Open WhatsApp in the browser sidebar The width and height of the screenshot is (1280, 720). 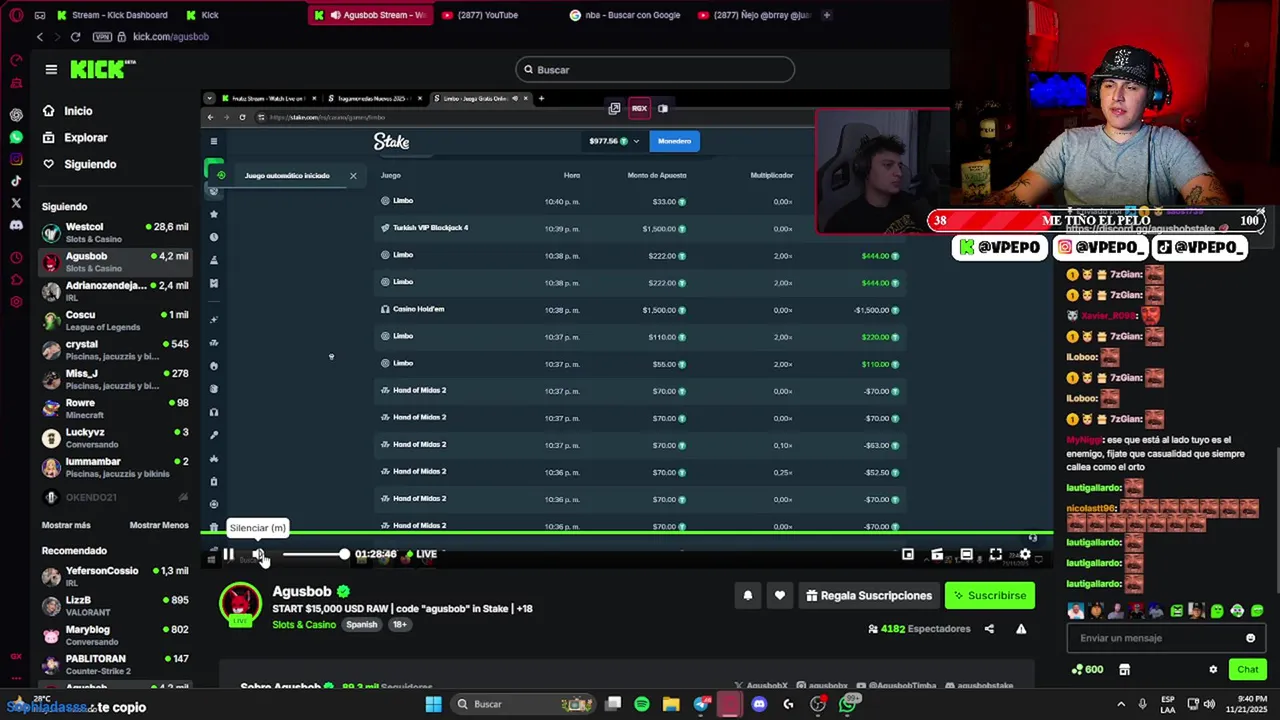[x=16, y=137]
